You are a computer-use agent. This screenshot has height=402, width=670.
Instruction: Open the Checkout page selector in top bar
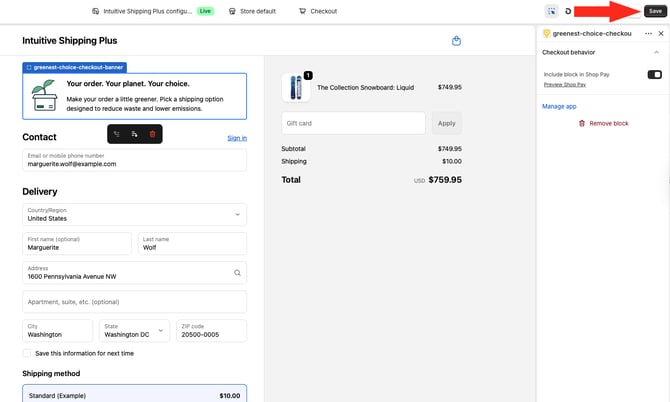(x=318, y=12)
